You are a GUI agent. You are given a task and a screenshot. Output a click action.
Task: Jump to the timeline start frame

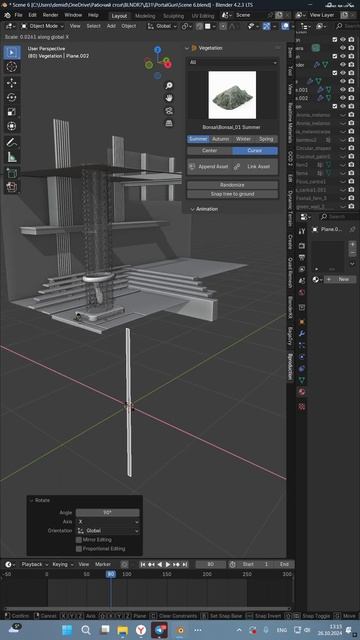[x=143, y=564]
